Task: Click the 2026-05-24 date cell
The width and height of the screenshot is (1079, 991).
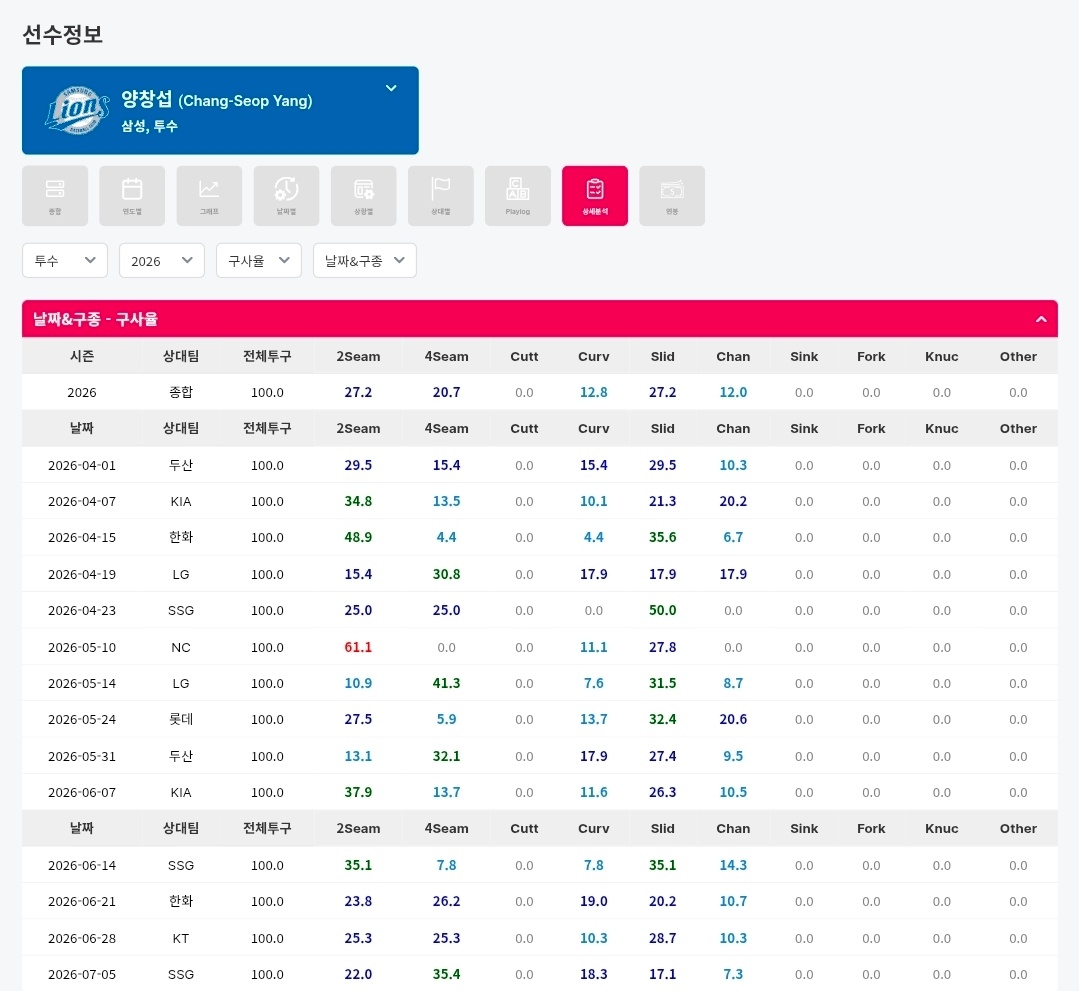Action: coord(82,719)
